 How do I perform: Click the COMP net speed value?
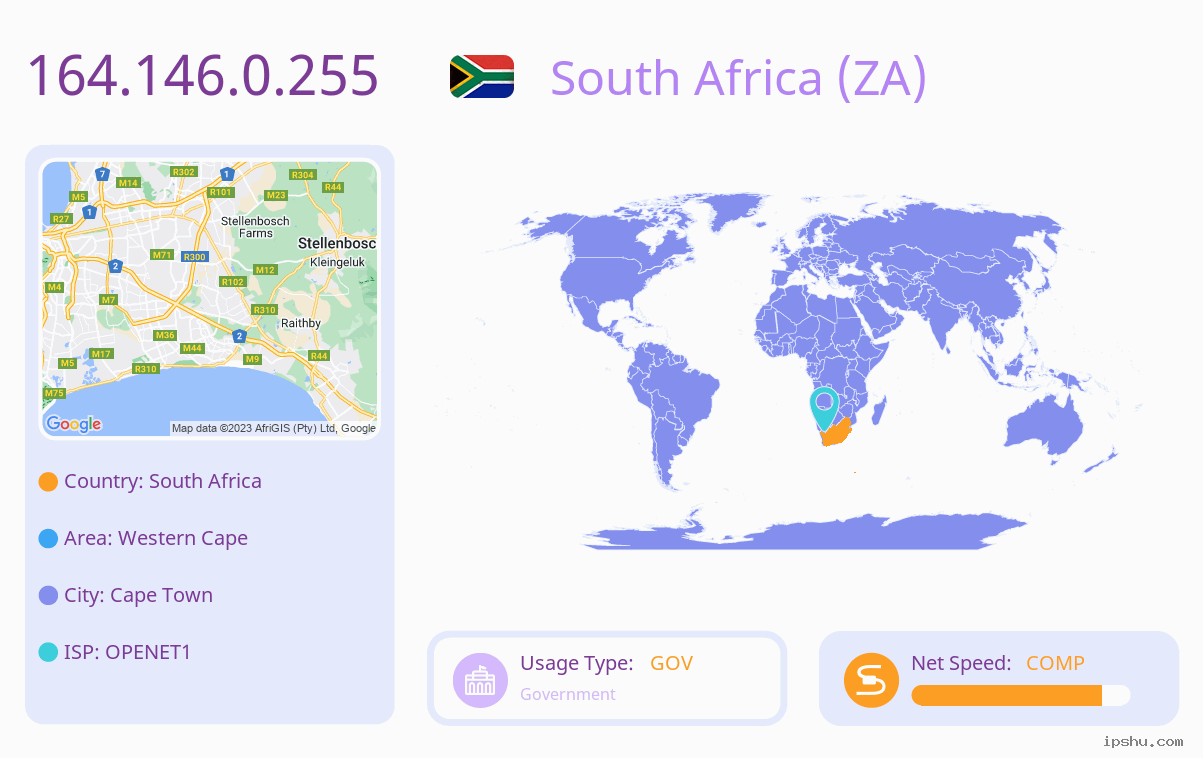[x=1055, y=663]
